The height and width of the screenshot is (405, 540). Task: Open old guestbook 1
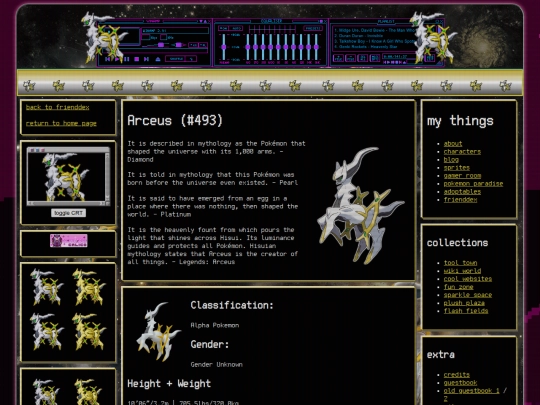(471, 391)
